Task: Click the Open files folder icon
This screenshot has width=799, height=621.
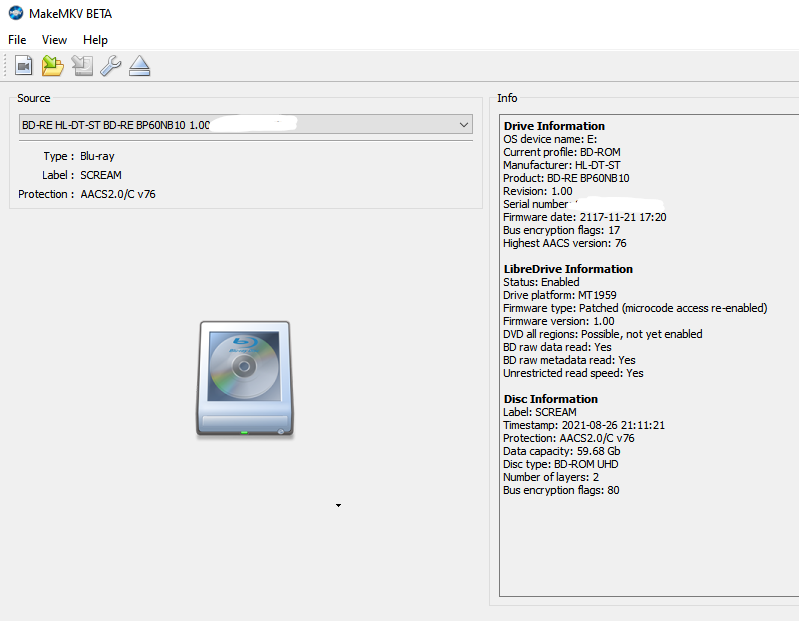Action: click(x=53, y=66)
